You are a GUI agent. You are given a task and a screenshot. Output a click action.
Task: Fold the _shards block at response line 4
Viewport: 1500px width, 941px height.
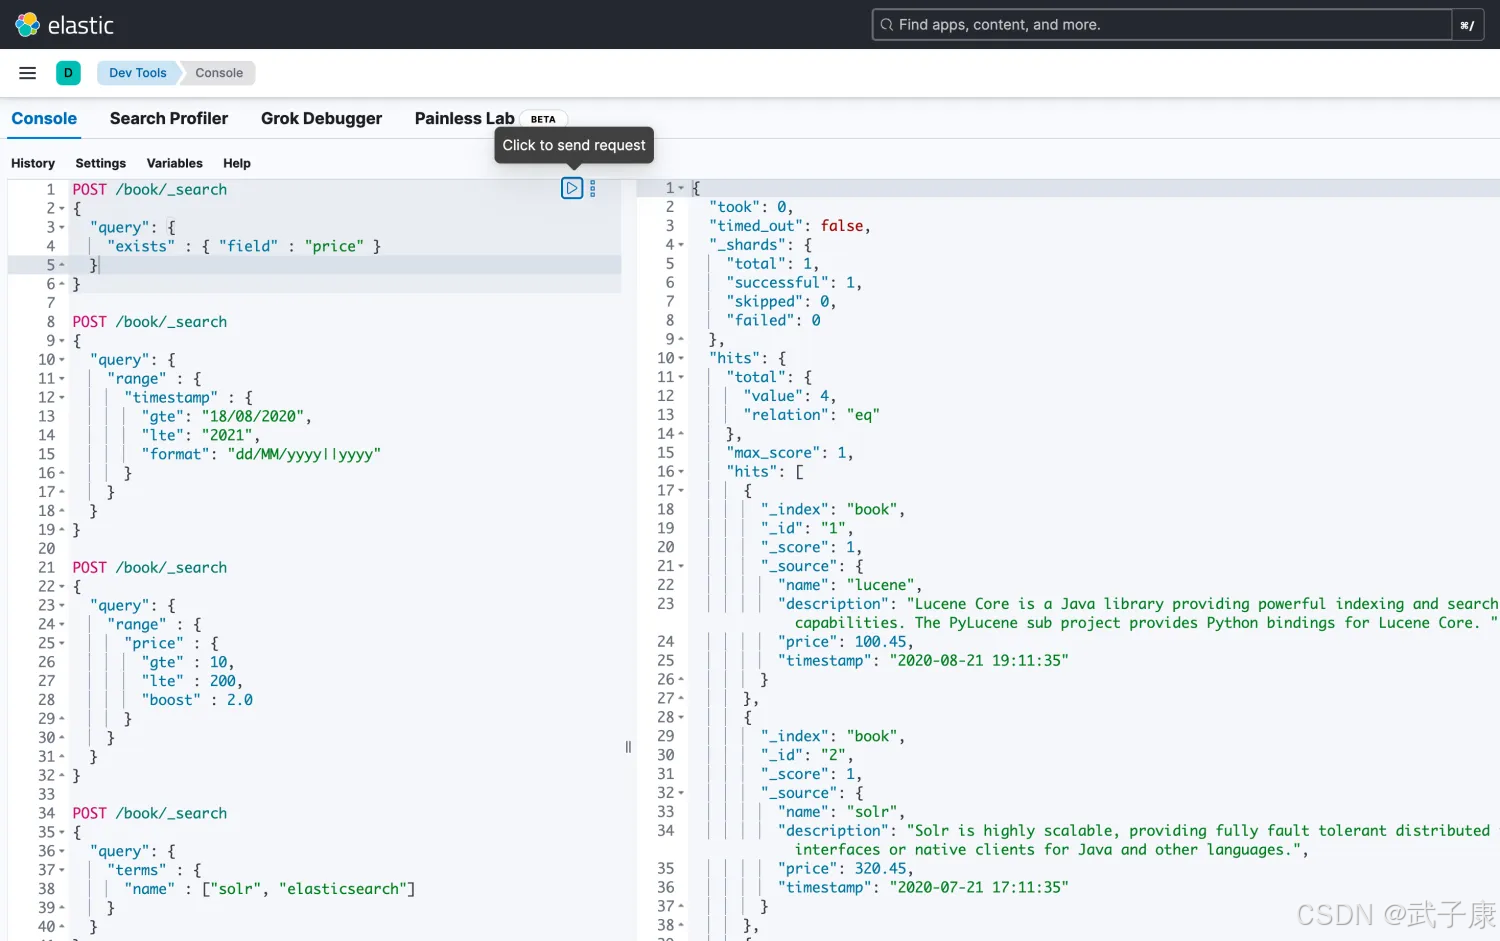[x=682, y=245]
